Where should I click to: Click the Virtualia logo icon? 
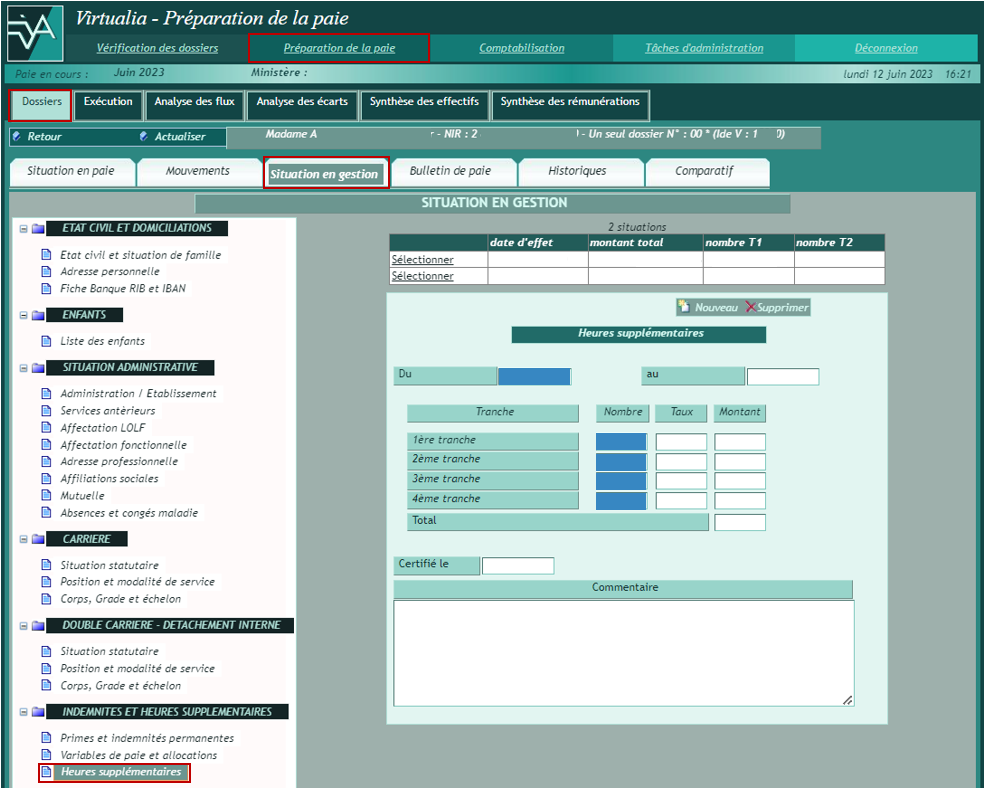coord(35,34)
